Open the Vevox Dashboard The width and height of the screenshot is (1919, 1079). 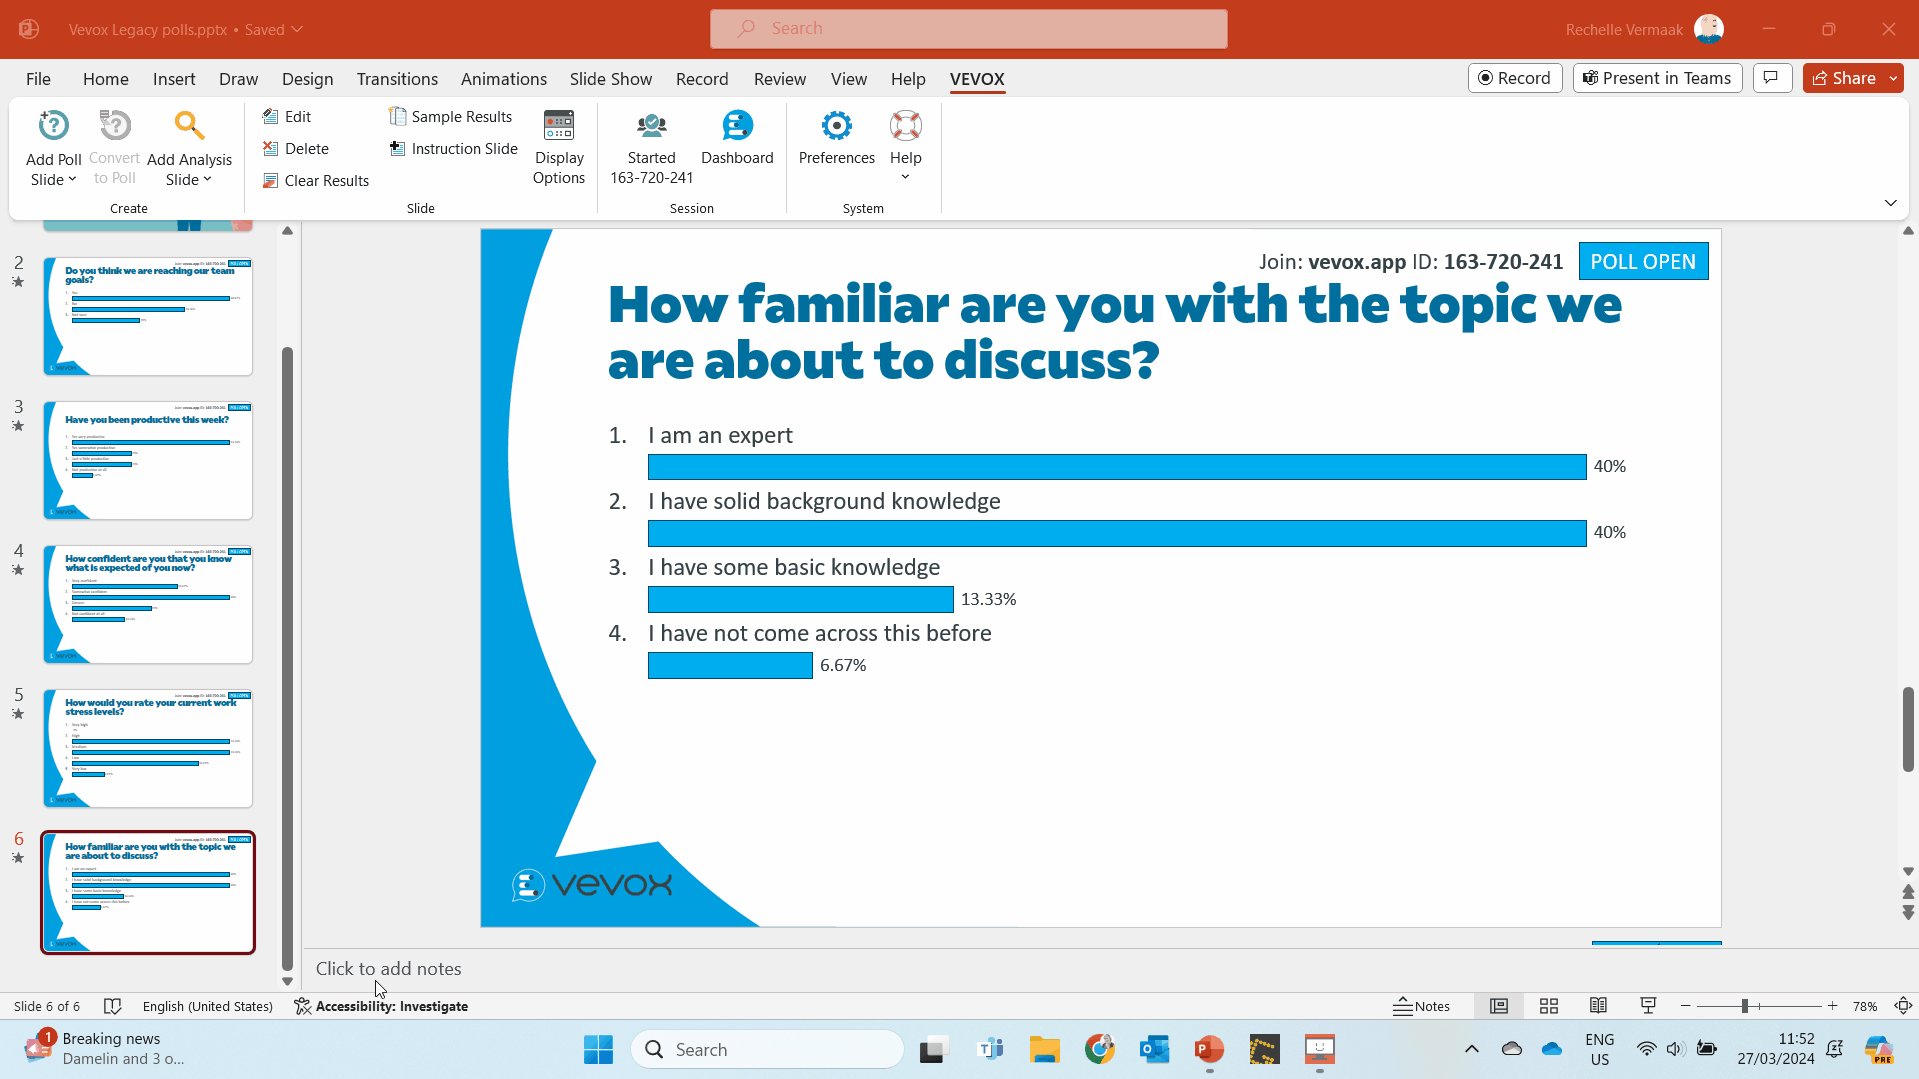(737, 140)
